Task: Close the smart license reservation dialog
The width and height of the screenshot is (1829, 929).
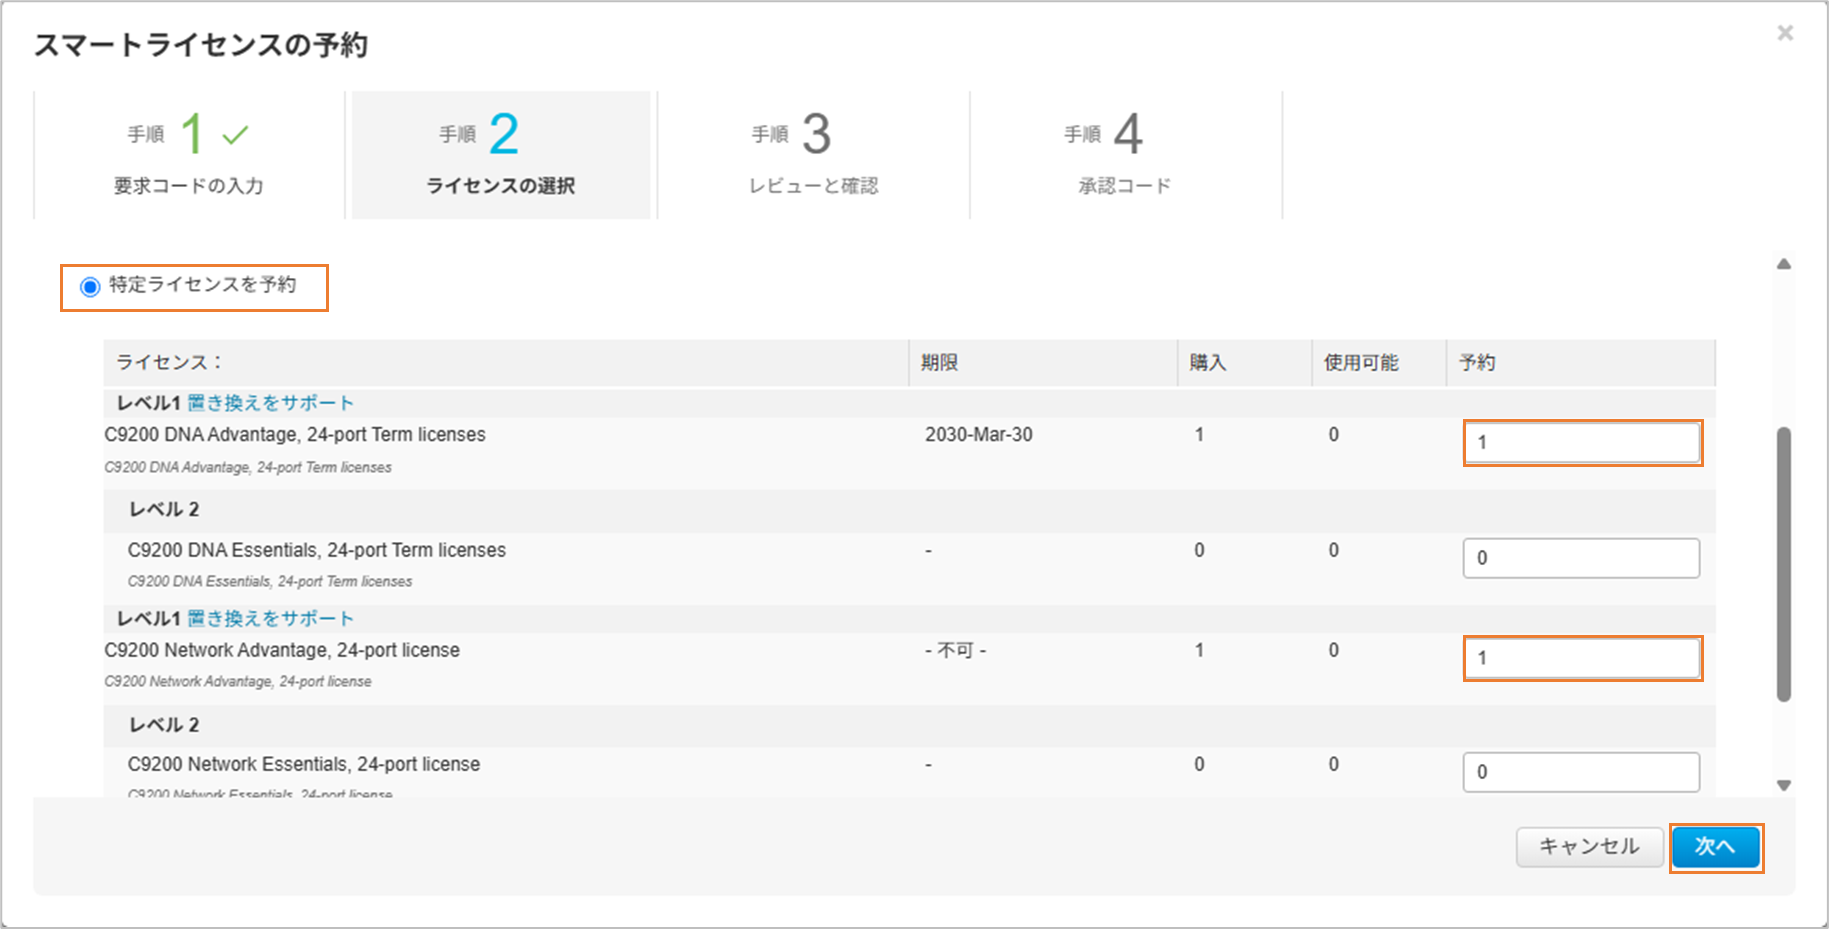Action: [x=1784, y=33]
